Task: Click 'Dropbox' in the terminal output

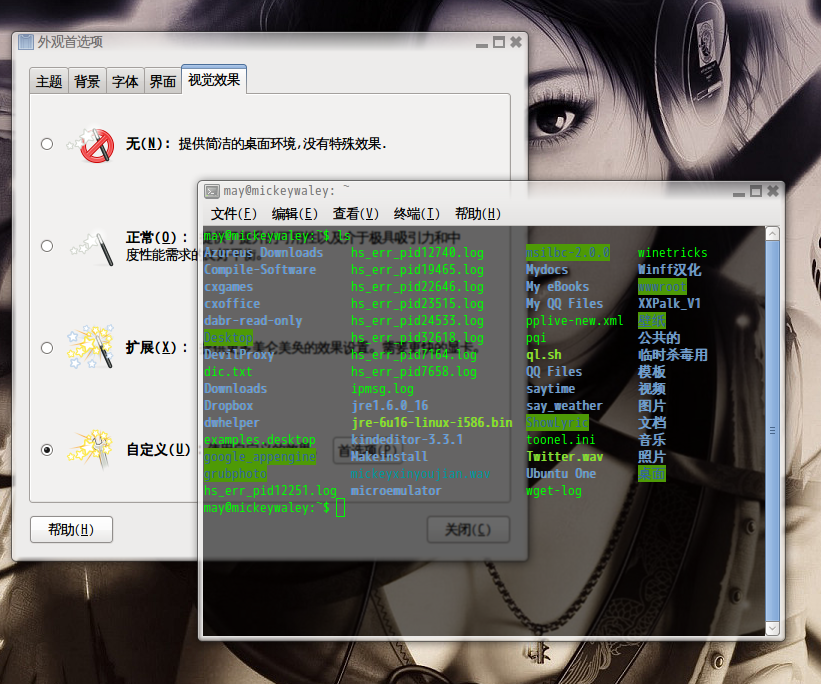Action: [229, 406]
